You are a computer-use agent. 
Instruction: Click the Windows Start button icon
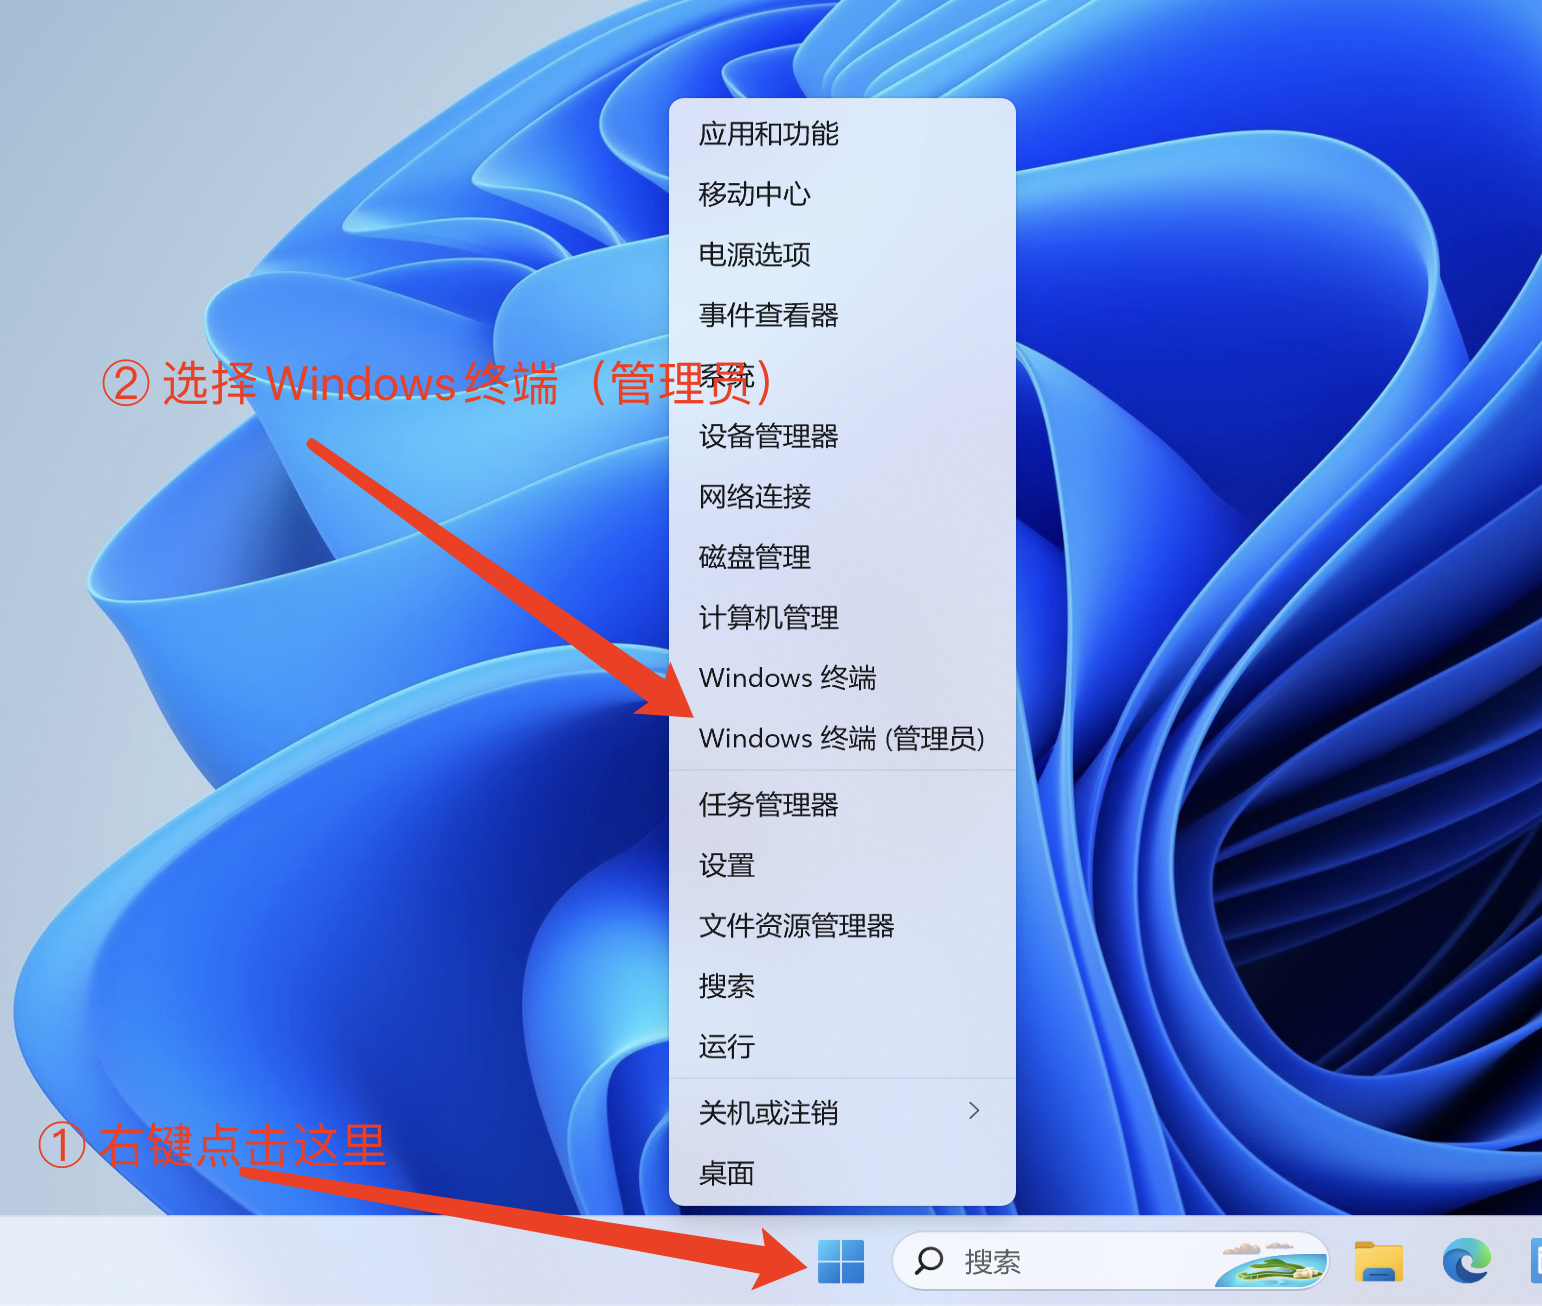click(840, 1261)
